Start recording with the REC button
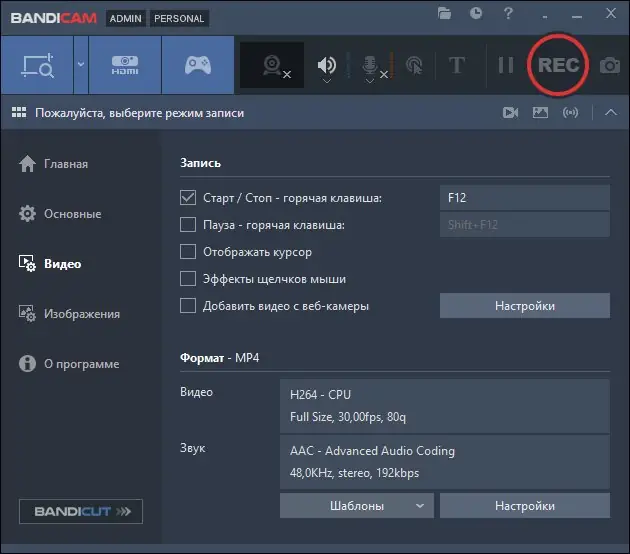 click(558, 65)
